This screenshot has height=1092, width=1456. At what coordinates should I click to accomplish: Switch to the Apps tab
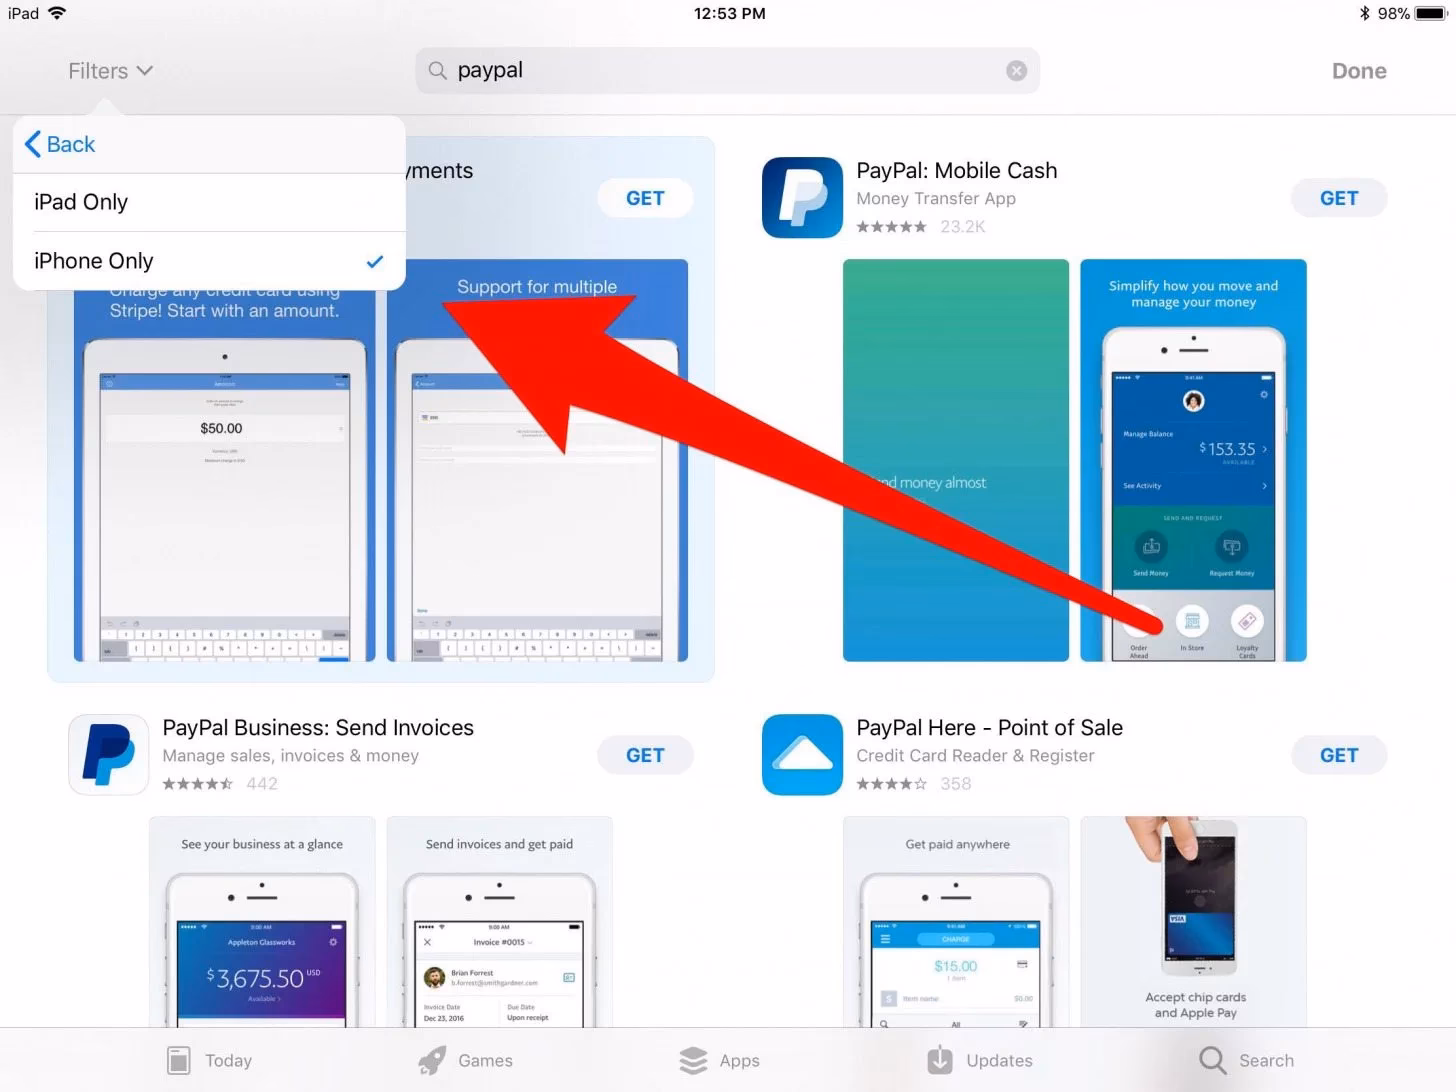[x=719, y=1060]
